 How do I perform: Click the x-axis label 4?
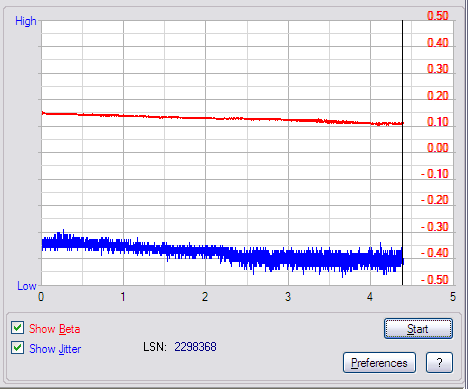pos(370,296)
